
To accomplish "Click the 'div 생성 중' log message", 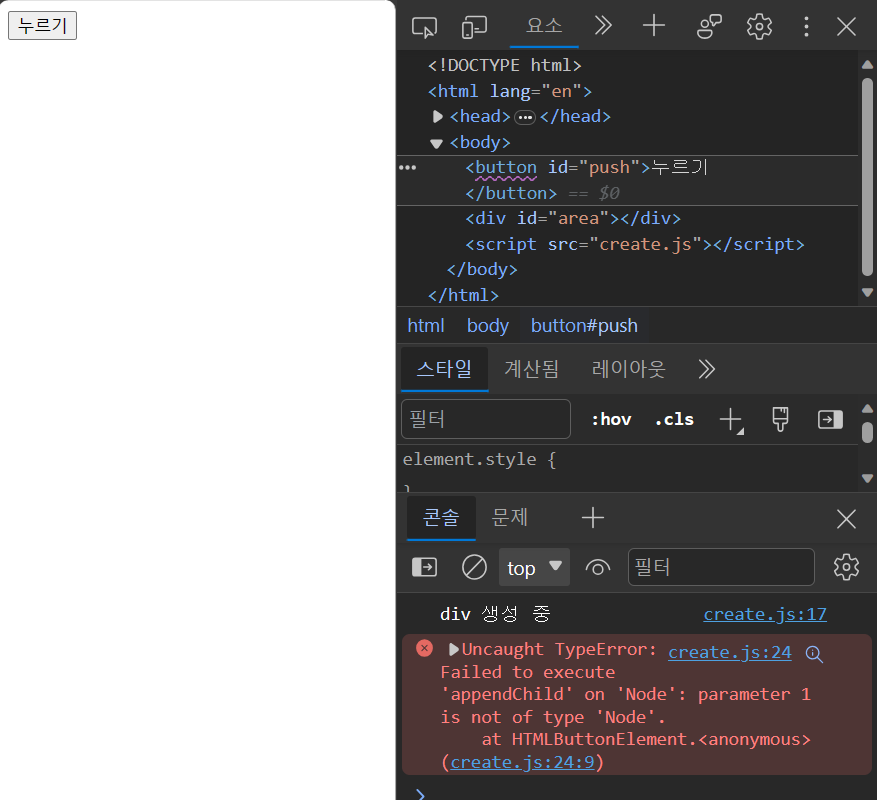I will [495, 614].
